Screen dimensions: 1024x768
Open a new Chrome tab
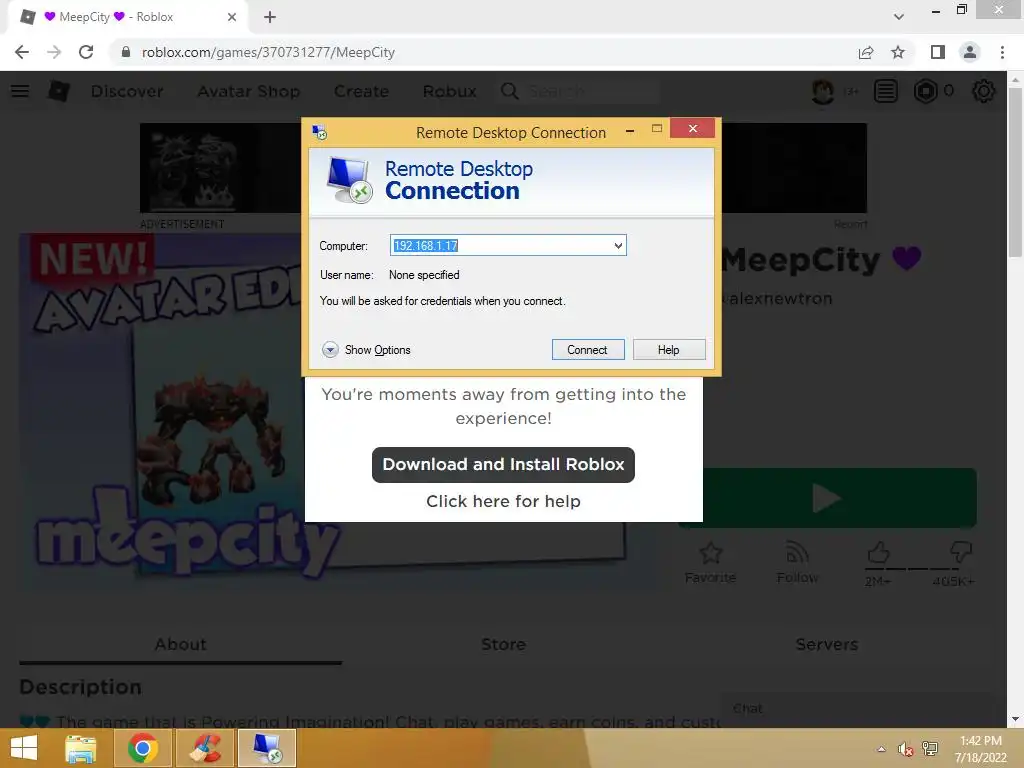coord(270,17)
